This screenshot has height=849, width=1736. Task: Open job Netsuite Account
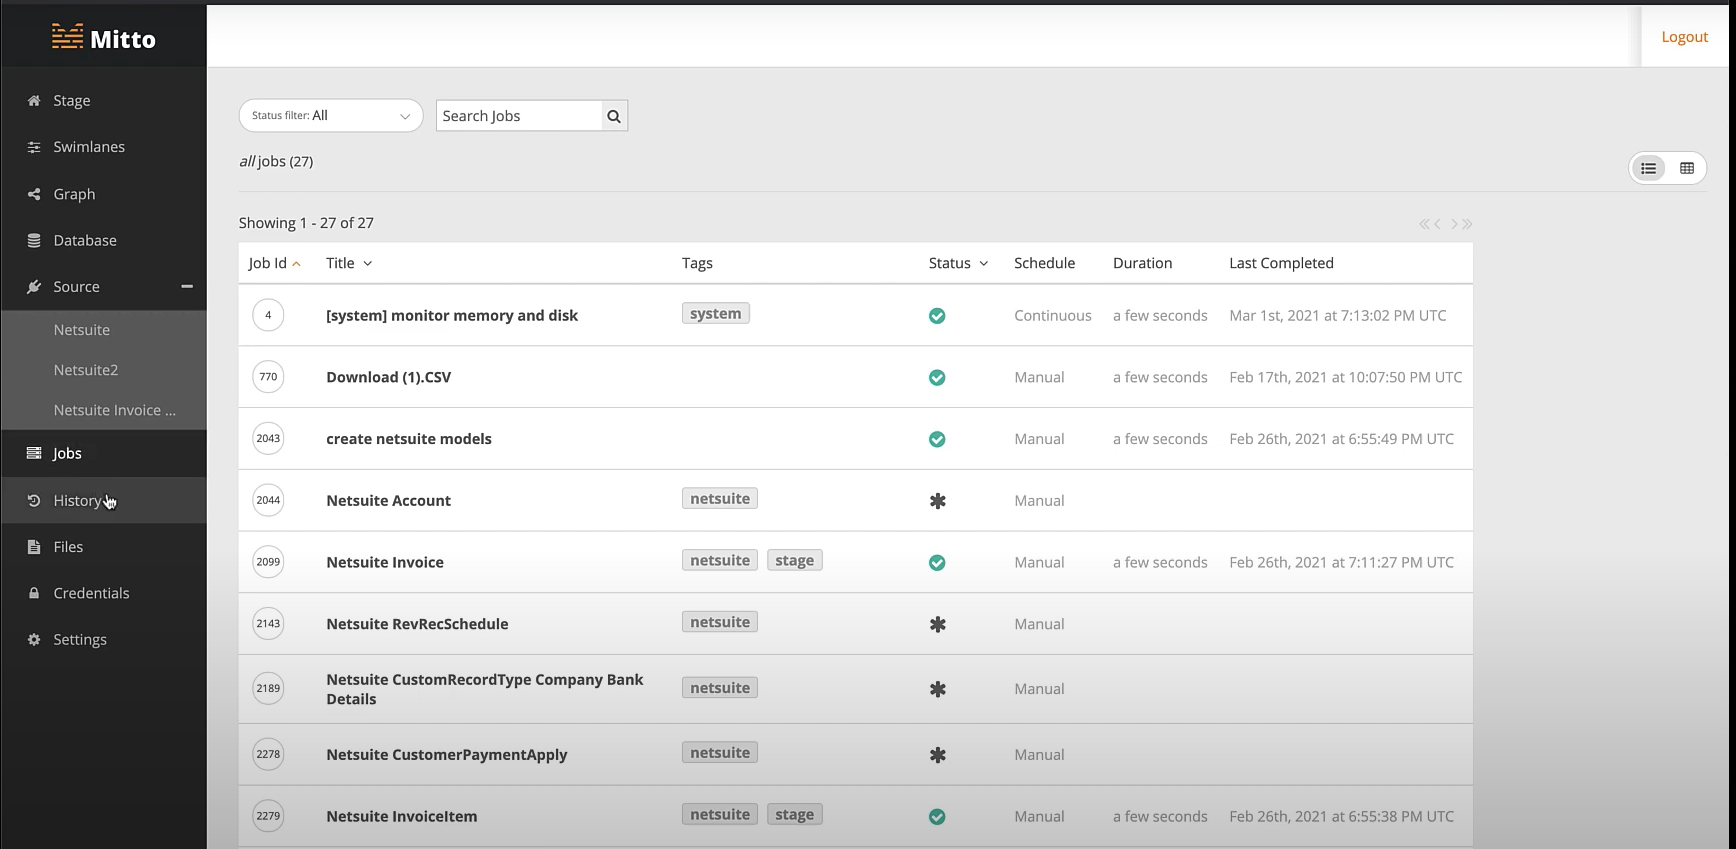click(388, 501)
